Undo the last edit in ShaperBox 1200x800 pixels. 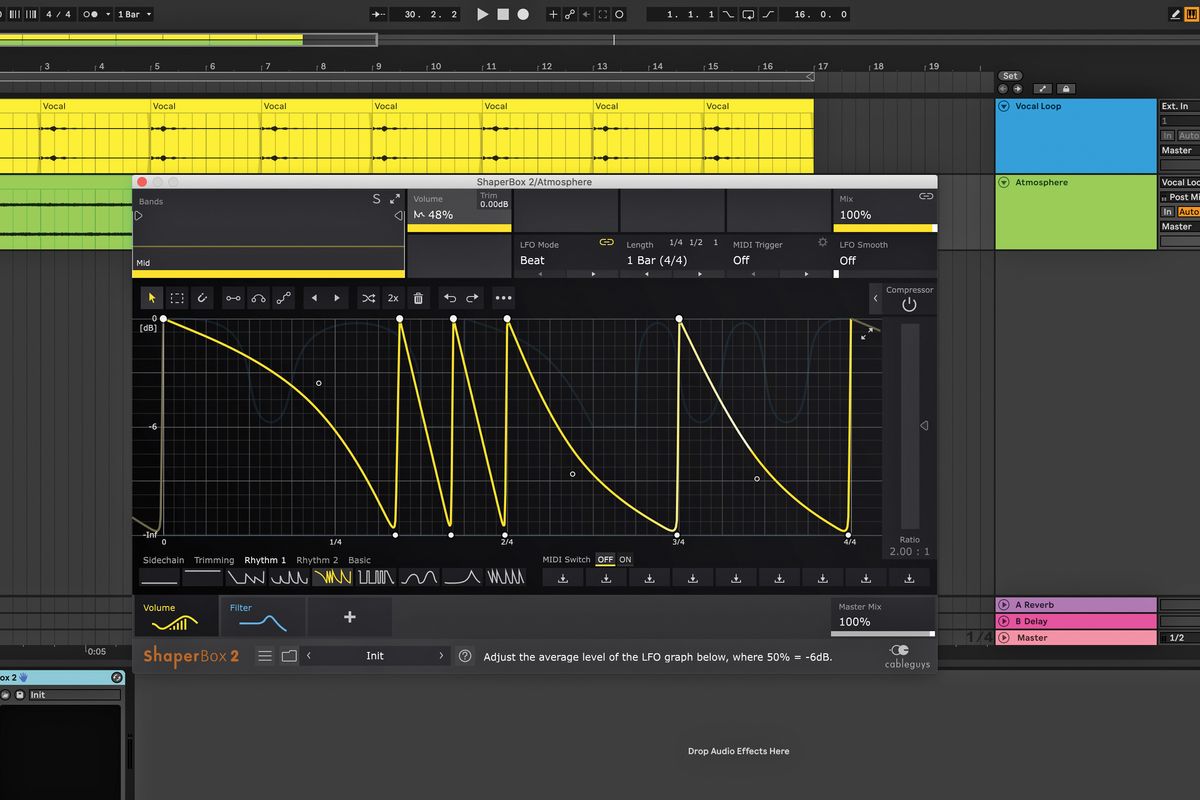tap(451, 297)
